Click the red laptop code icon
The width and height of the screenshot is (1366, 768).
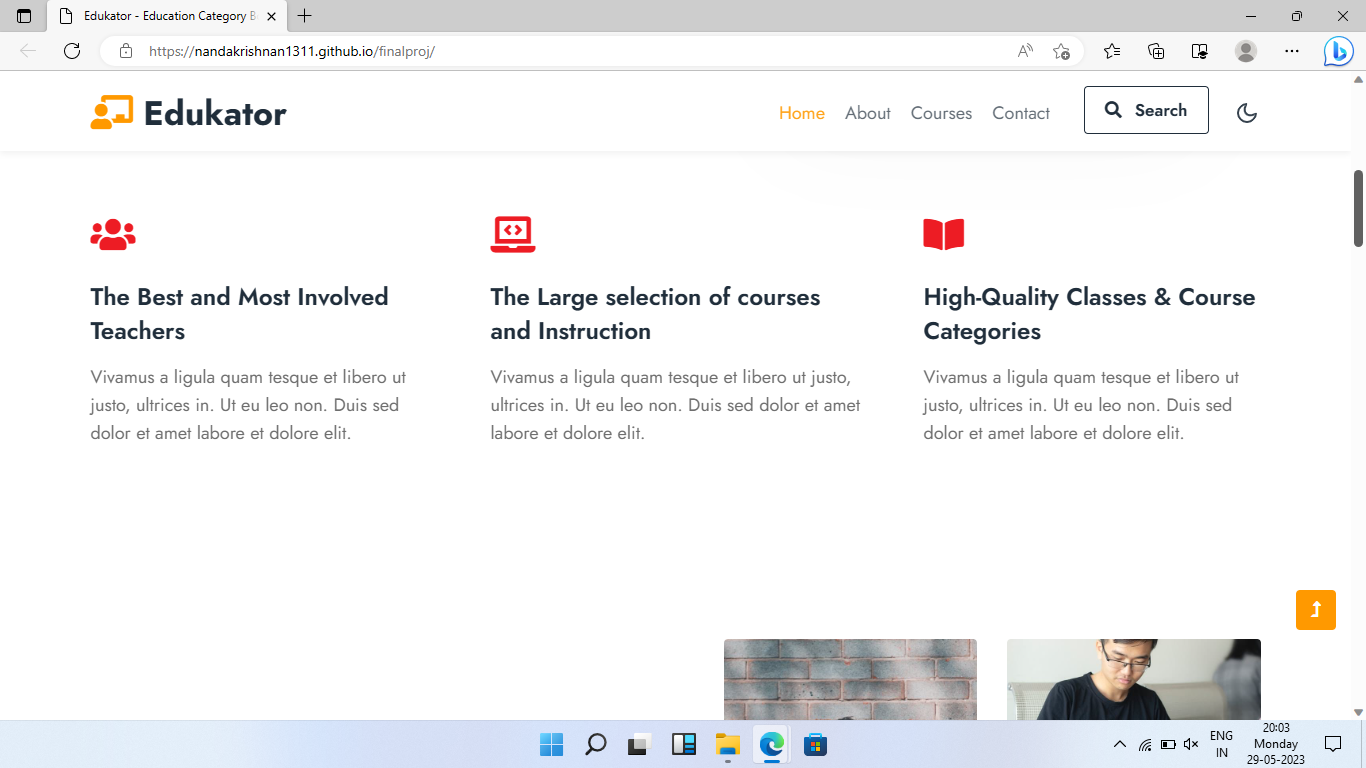pyautogui.click(x=512, y=233)
